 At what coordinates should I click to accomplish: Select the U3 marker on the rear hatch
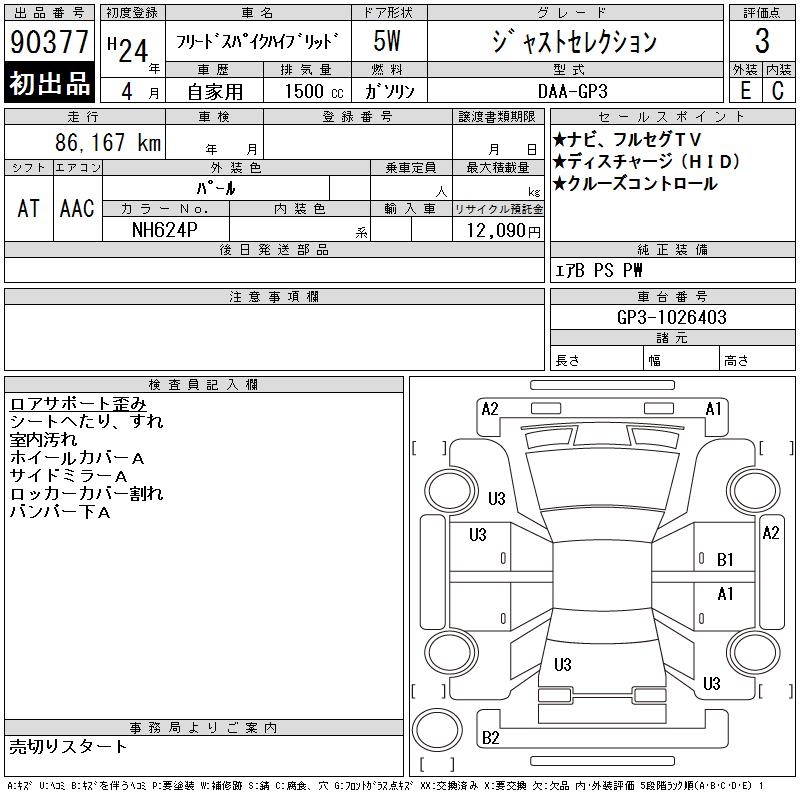tap(563, 665)
